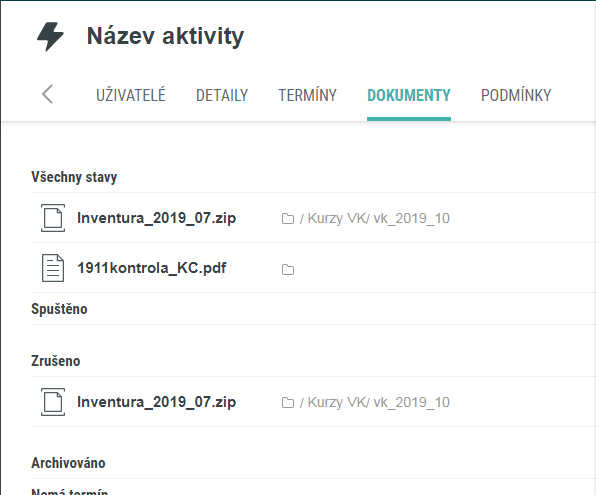596x495 pixels.
Task: Click the zip file icon under Všechny stavy
Action: [x=53, y=218]
